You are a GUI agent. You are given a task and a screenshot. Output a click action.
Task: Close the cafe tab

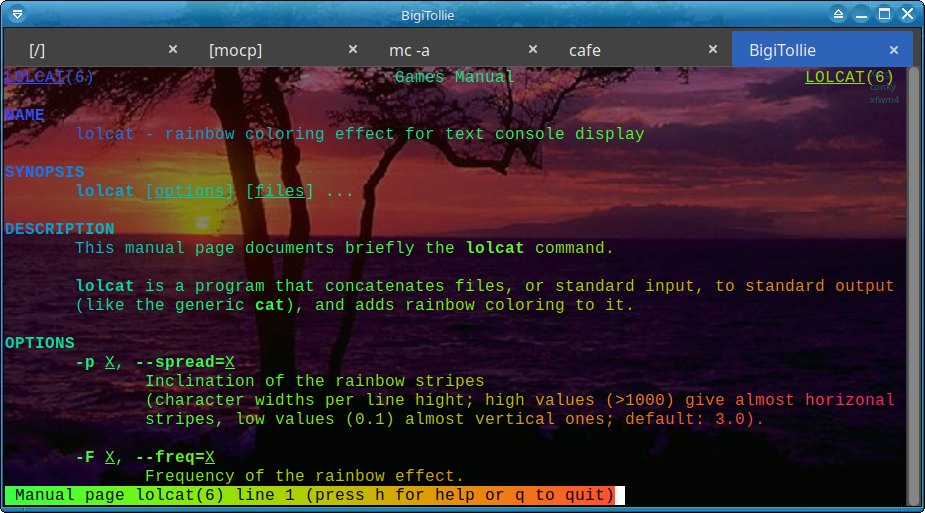click(x=712, y=49)
